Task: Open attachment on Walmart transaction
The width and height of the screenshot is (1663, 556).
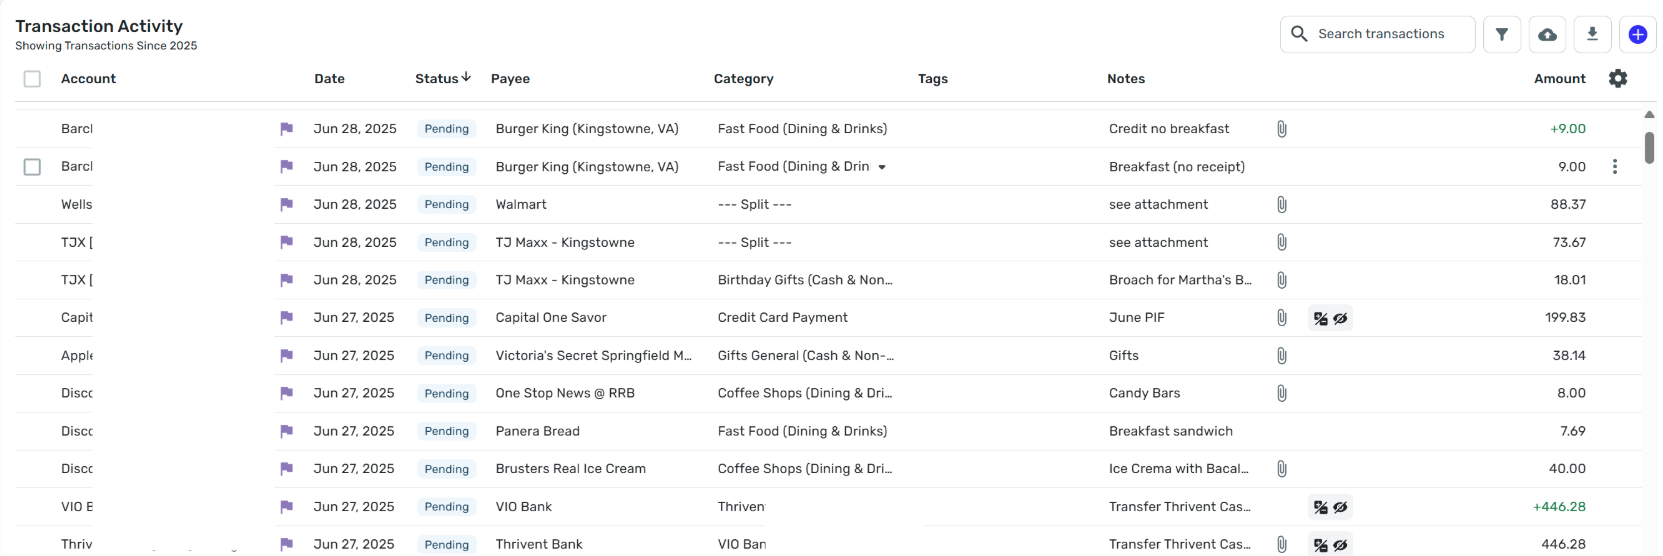Action: pyautogui.click(x=1281, y=204)
